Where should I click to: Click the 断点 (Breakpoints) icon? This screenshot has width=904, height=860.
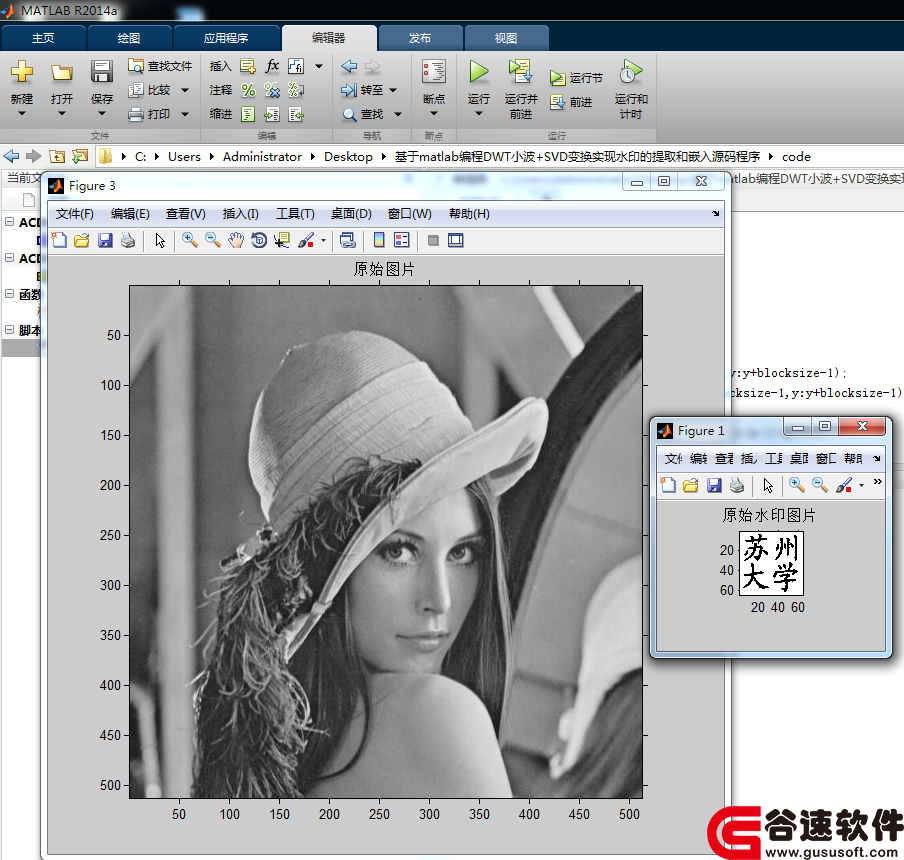pos(434,72)
